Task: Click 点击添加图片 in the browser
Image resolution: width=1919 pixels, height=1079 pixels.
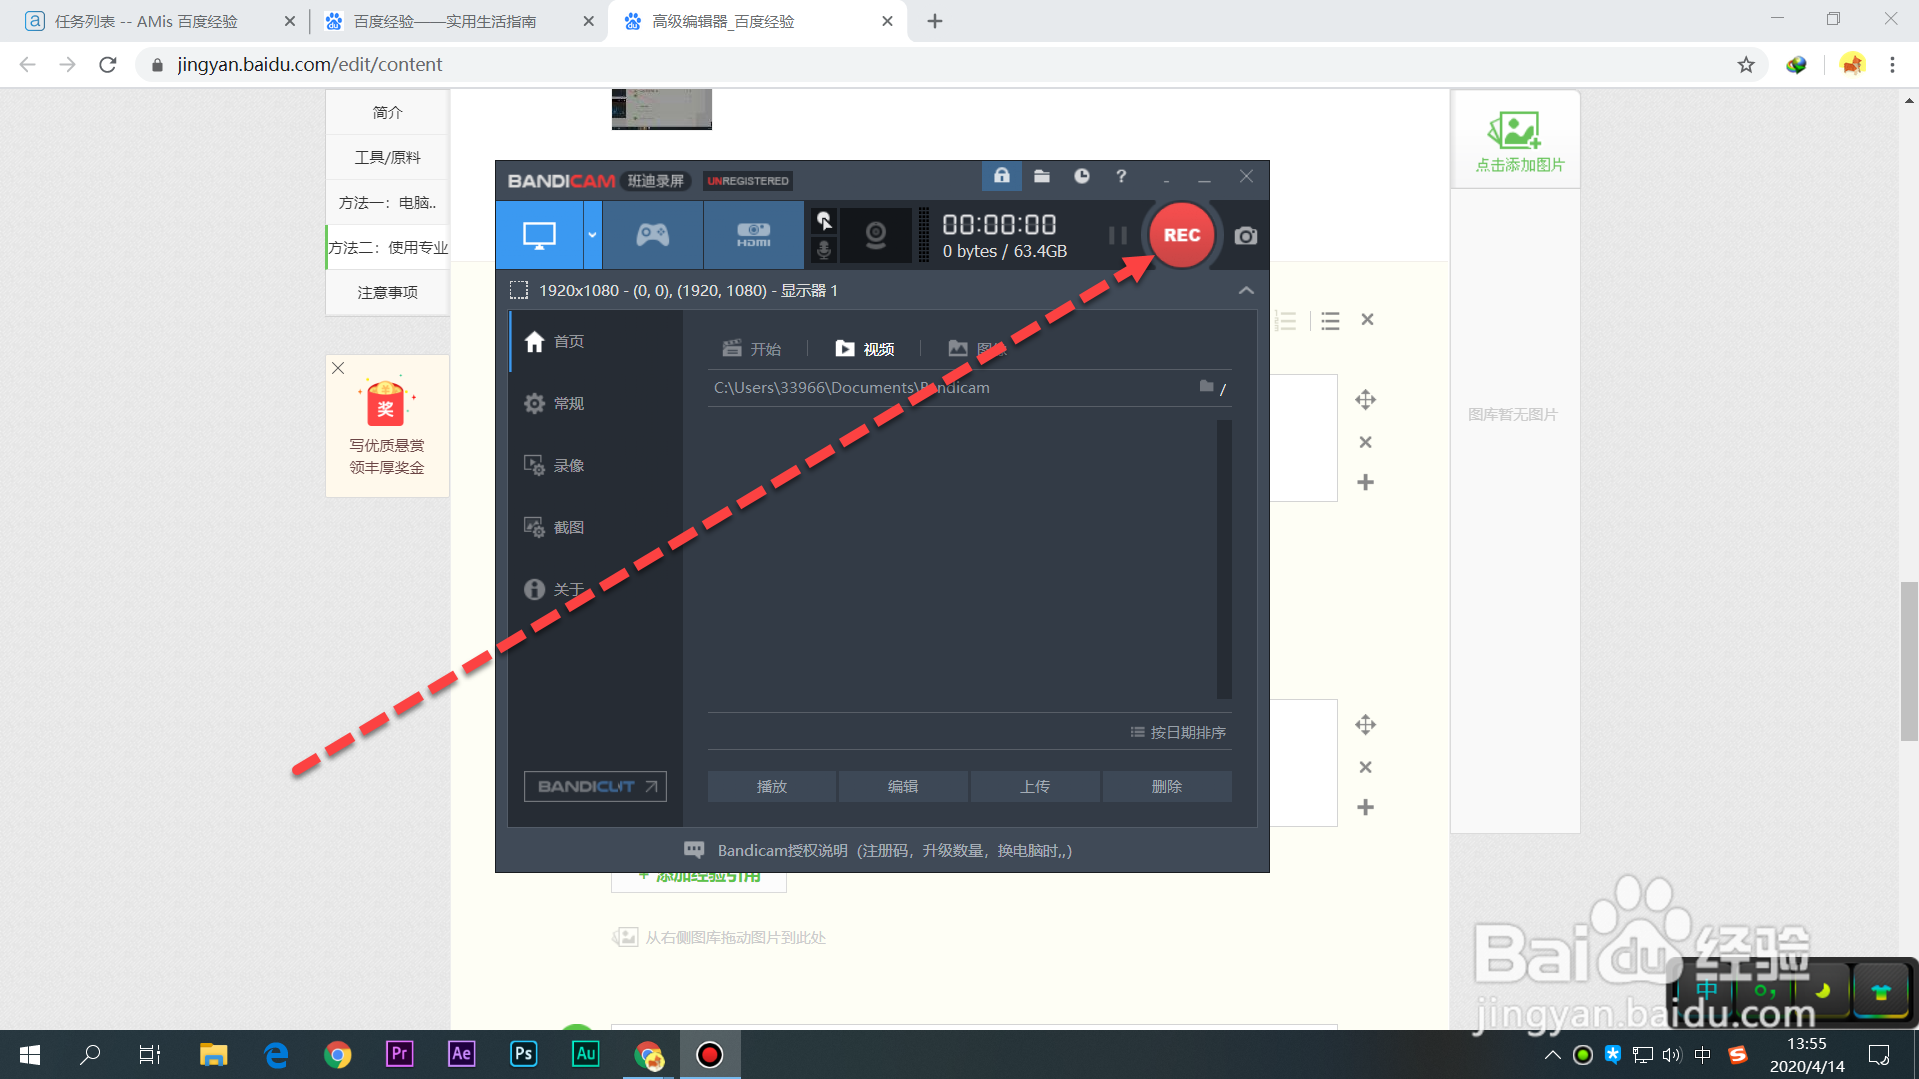Action: (1516, 140)
